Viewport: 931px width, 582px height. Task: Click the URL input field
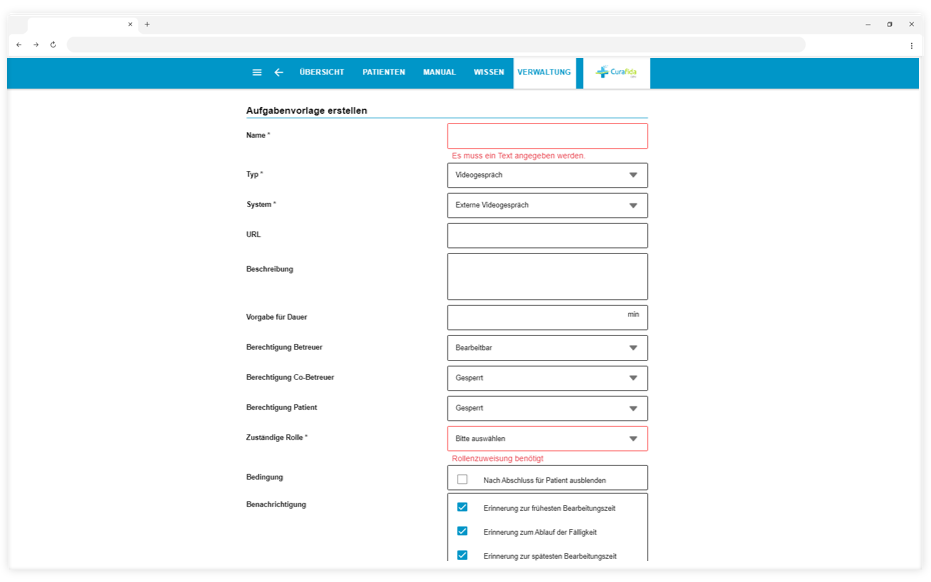click(x=547, y=236)
